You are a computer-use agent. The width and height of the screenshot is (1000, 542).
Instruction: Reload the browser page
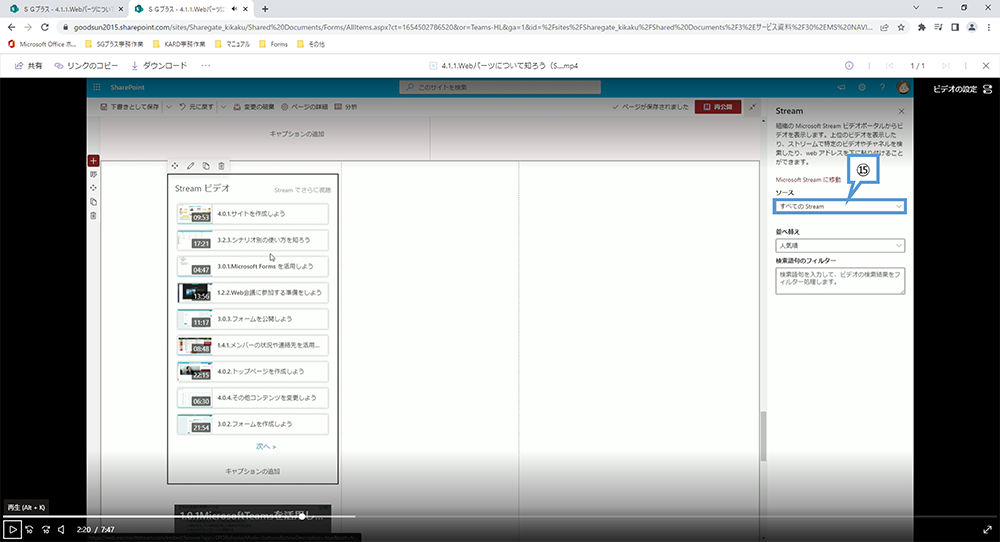45,27
